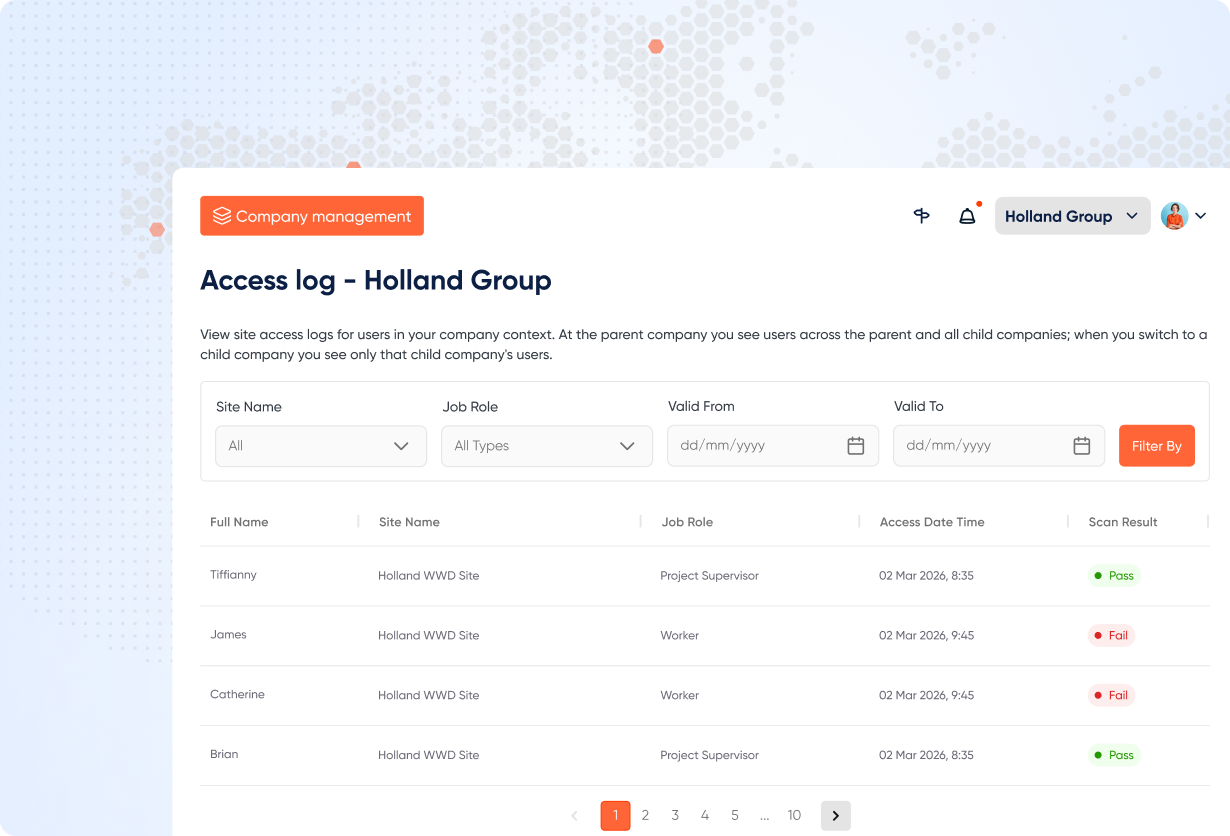
Task: Click Worker role in James's row
Action: coord(679,636)
